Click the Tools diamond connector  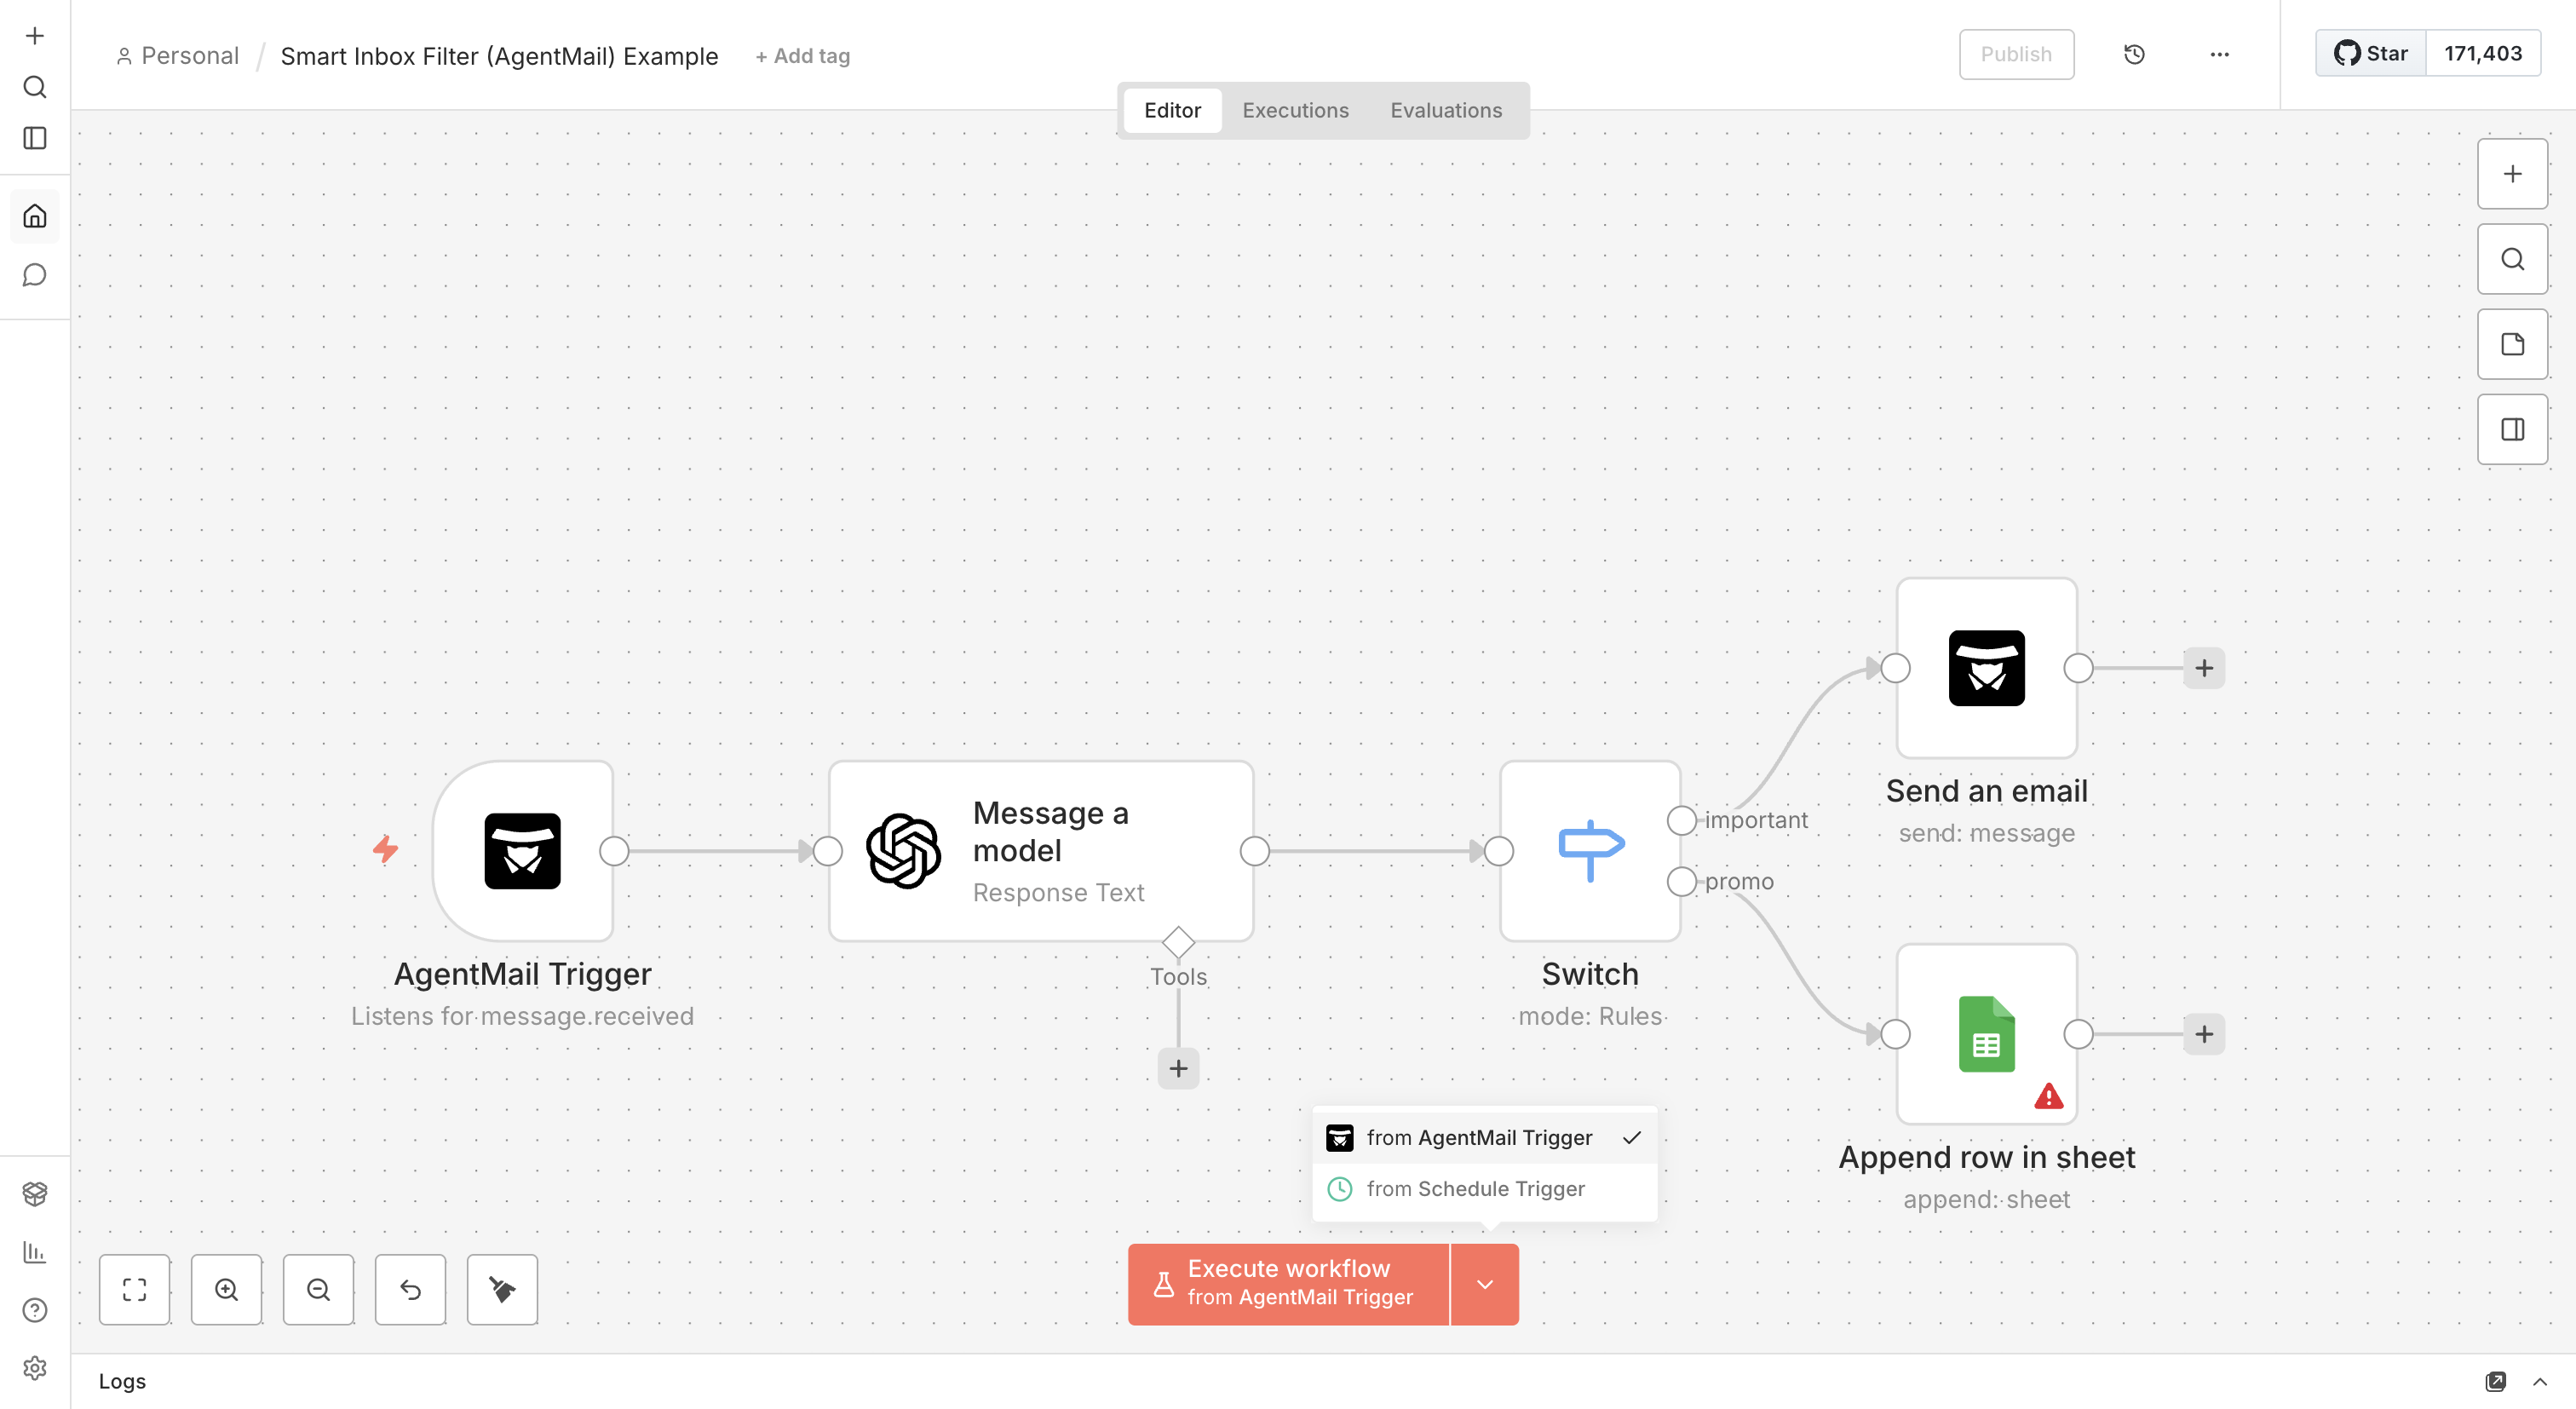click(1178, 942)
